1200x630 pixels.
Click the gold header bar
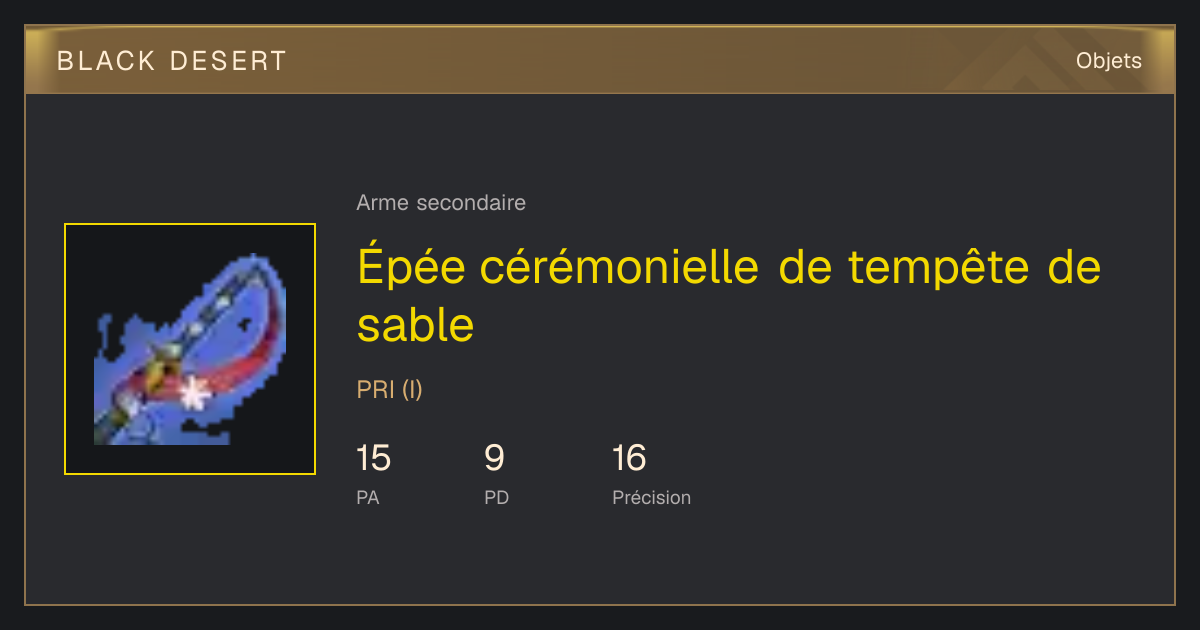(600, 61)
